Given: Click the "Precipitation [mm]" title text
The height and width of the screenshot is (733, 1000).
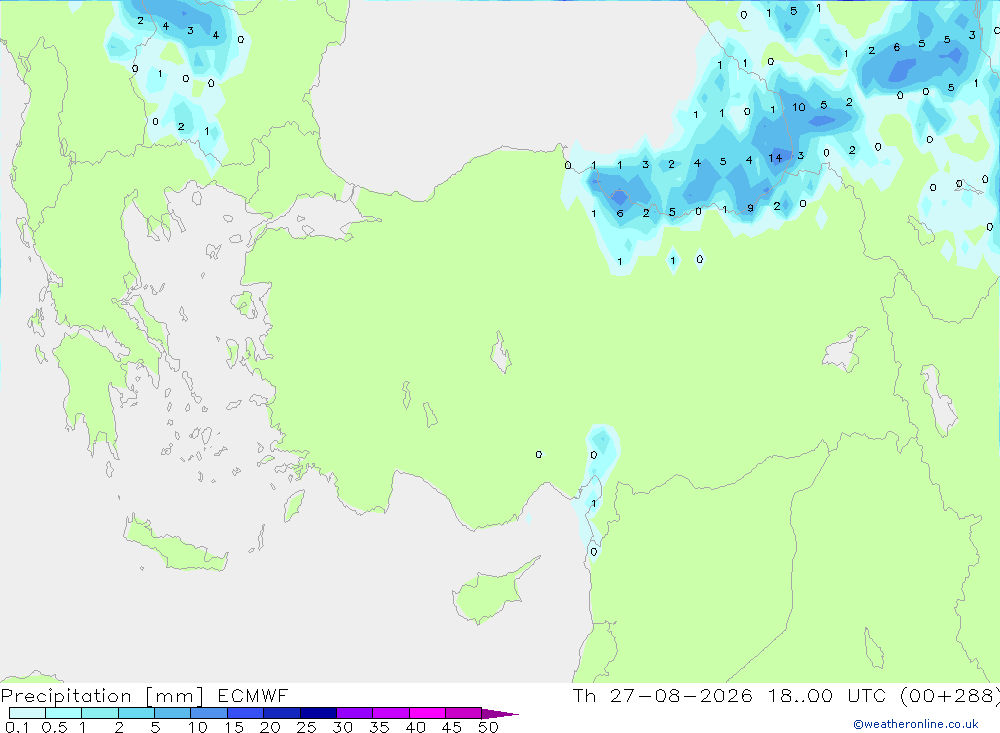Looking at the screenshot, I should click(x=102, y=696).
